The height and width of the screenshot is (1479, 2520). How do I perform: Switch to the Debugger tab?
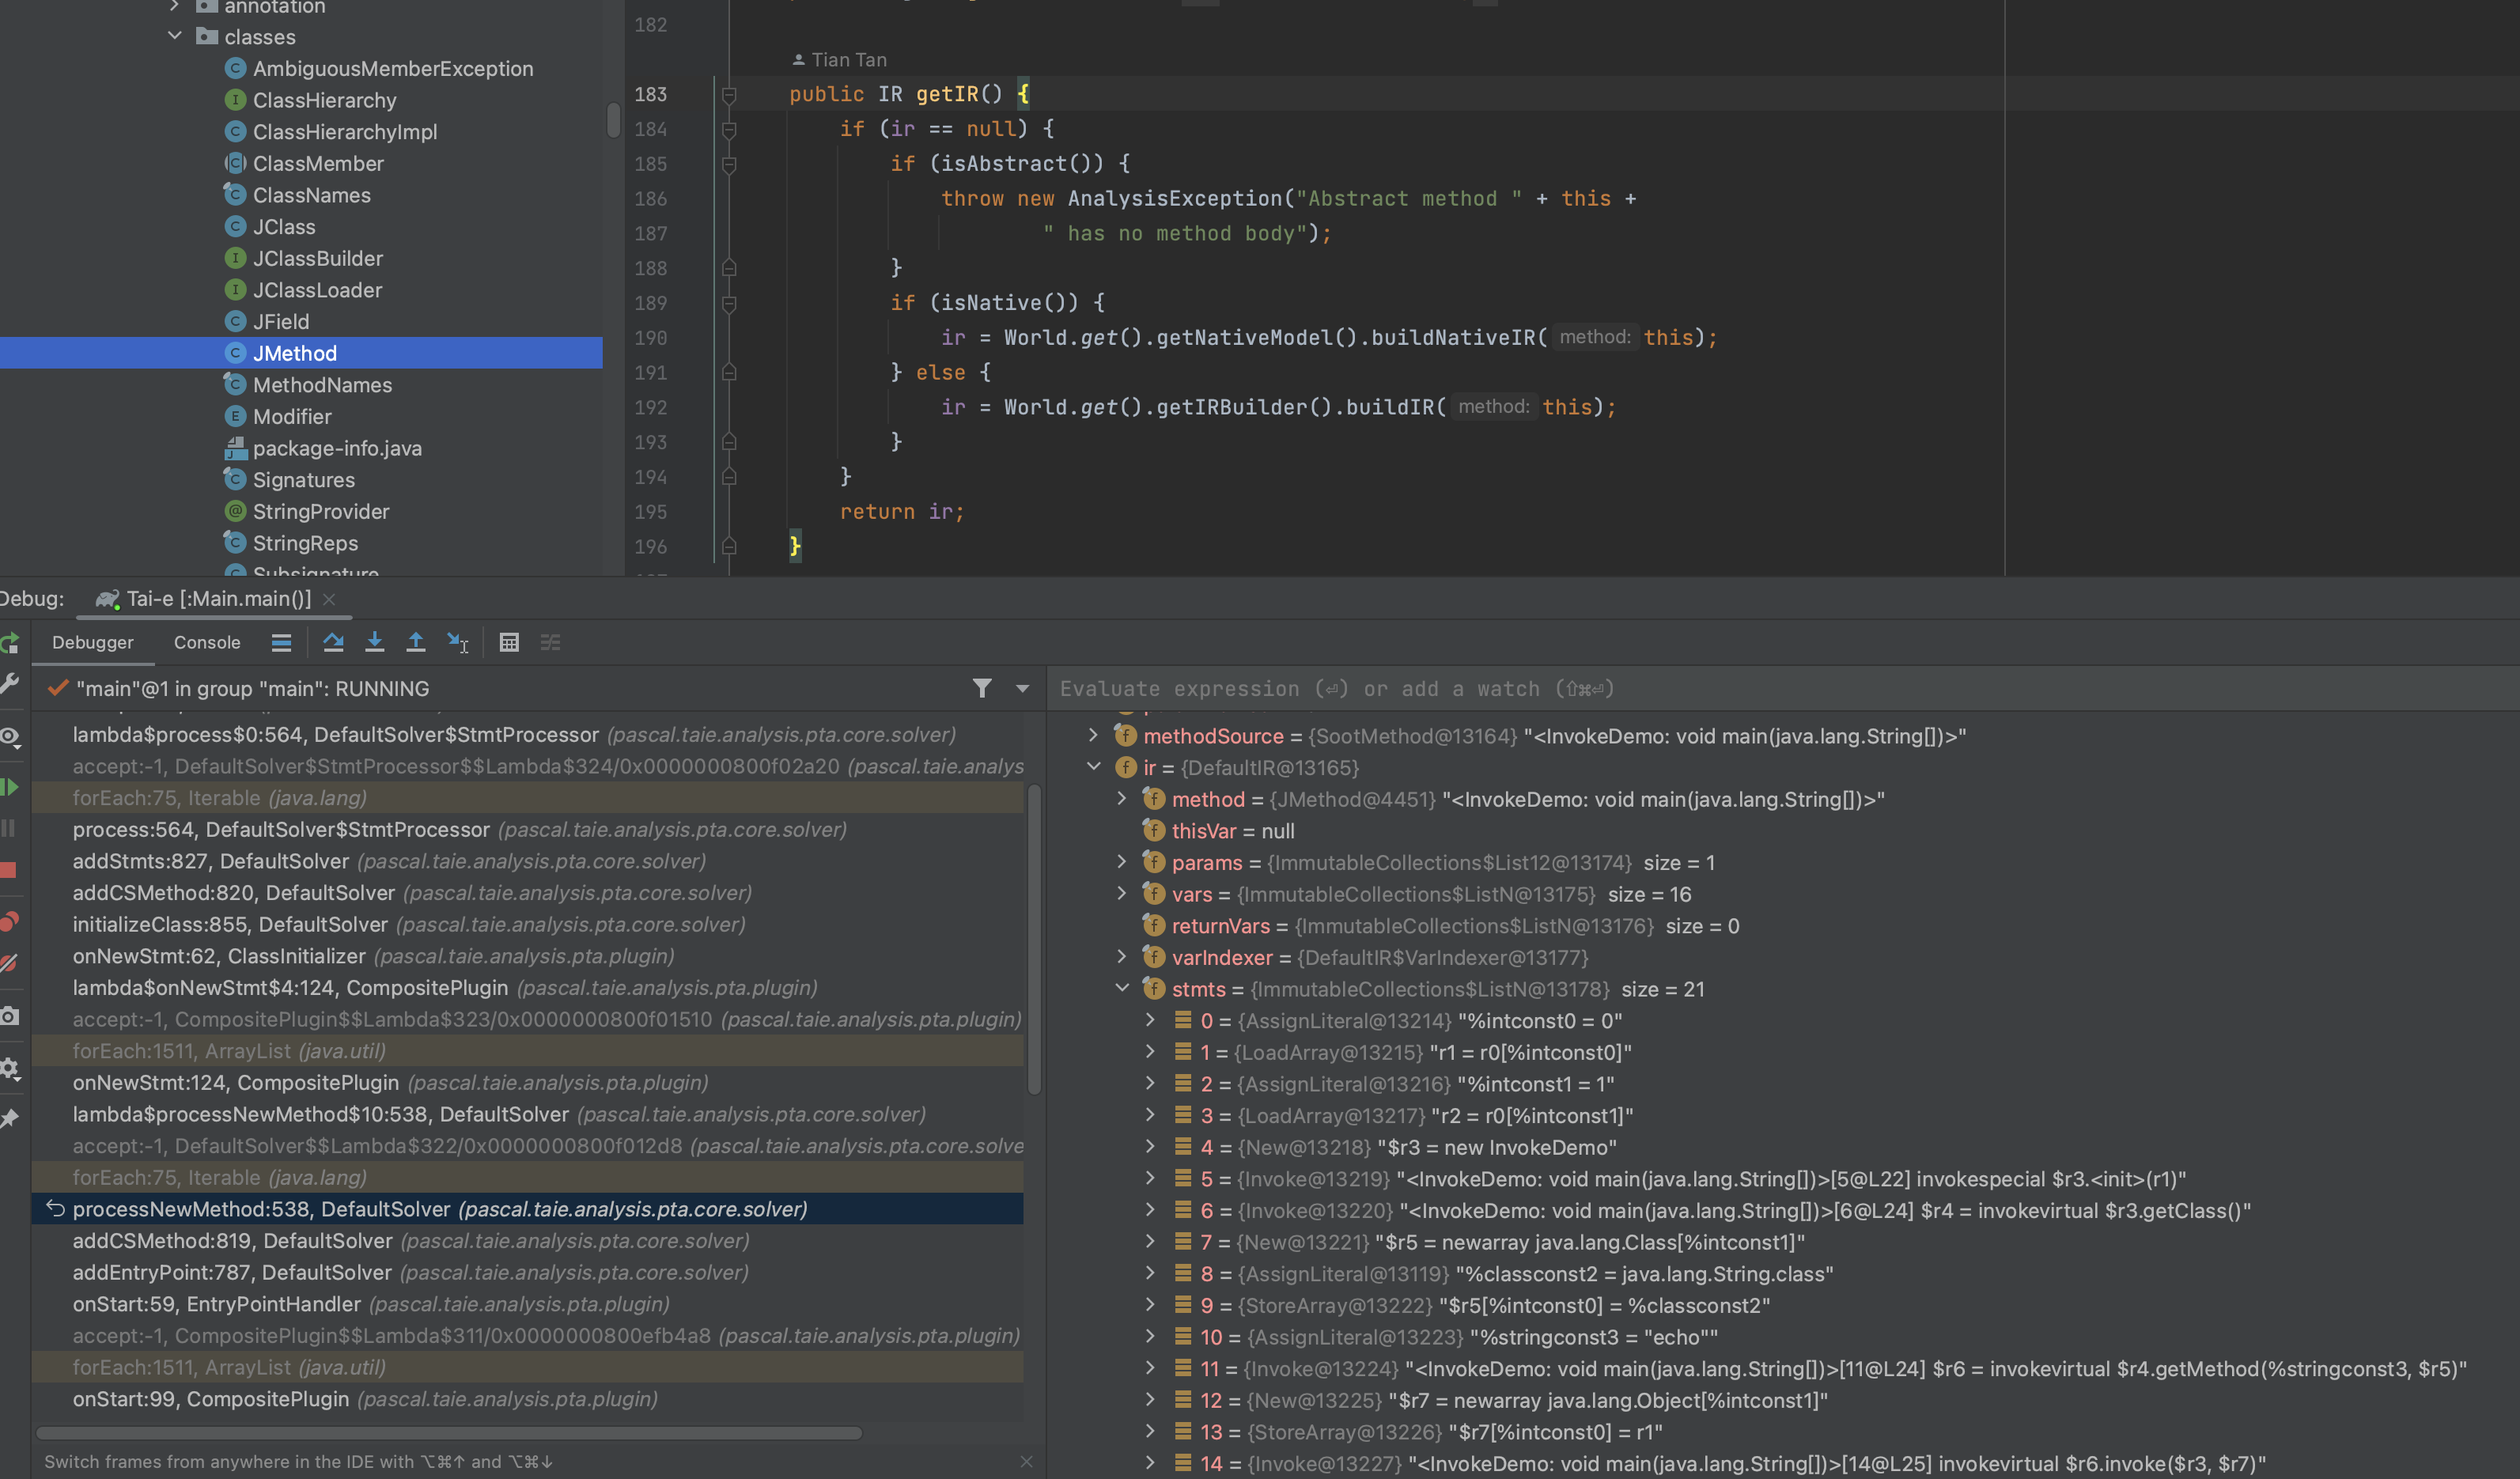[93, 643]
